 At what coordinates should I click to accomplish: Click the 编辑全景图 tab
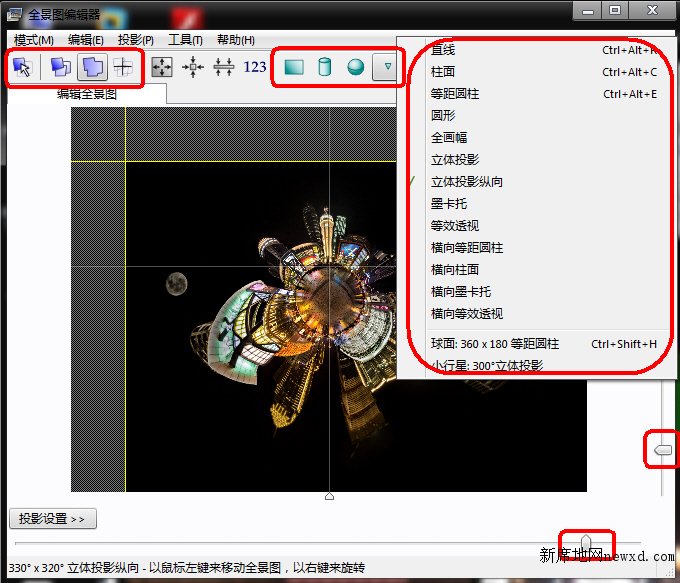point(87,94)
